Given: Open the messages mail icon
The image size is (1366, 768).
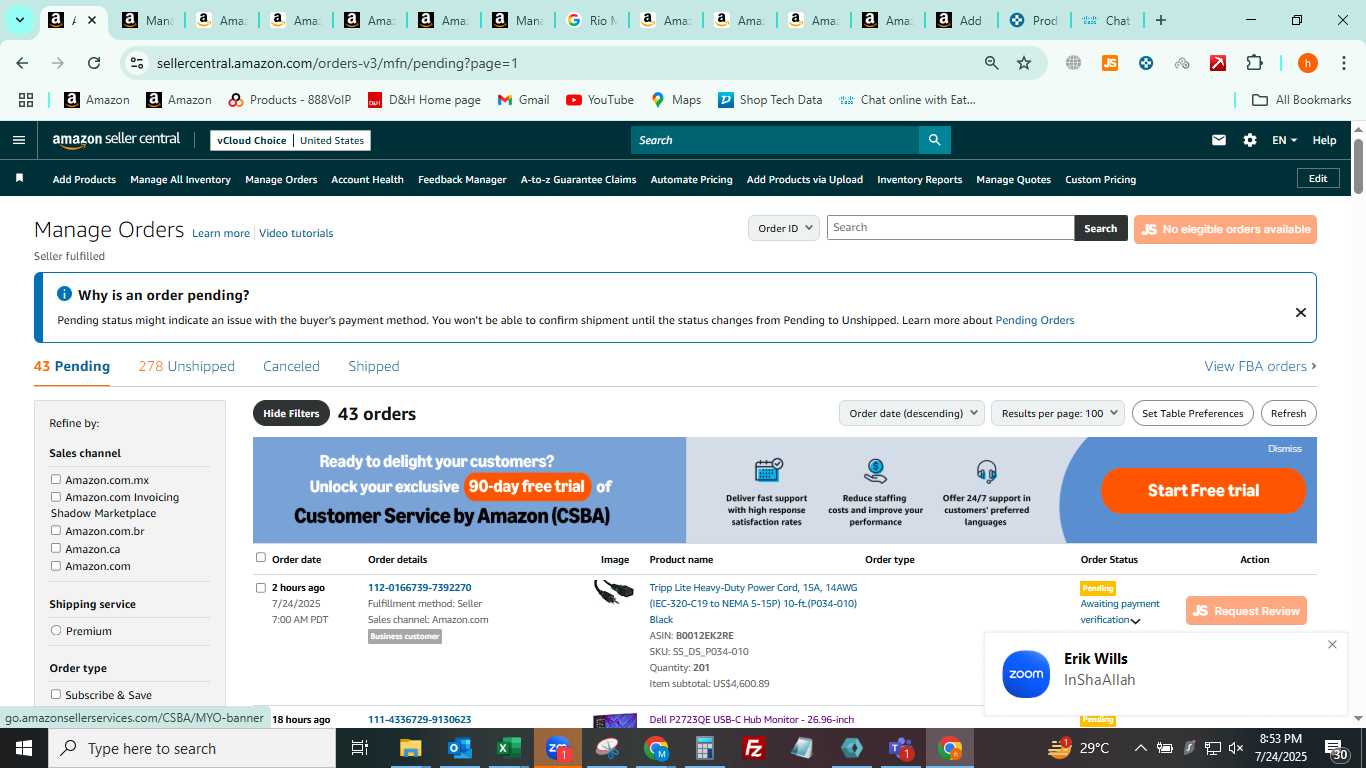Looking at the screenshot, I should (x=1218, y=140).
